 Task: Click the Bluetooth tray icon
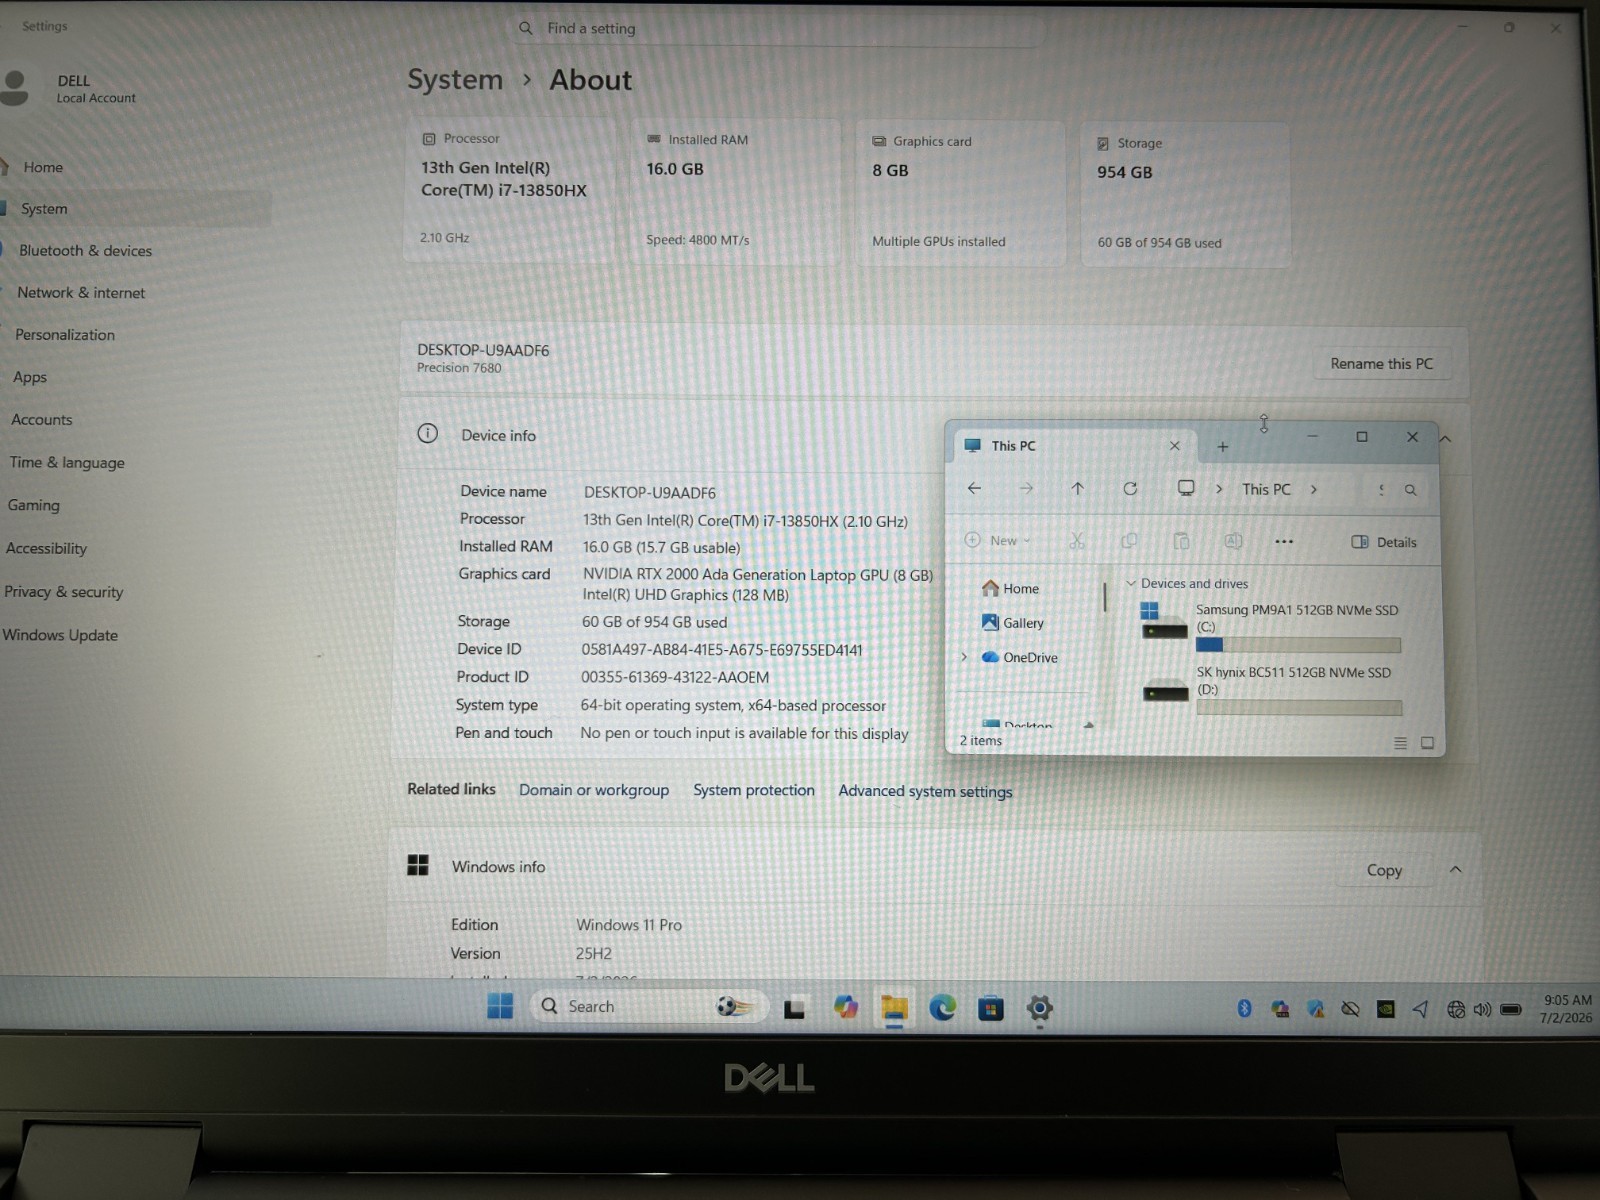point(1244,1008)
